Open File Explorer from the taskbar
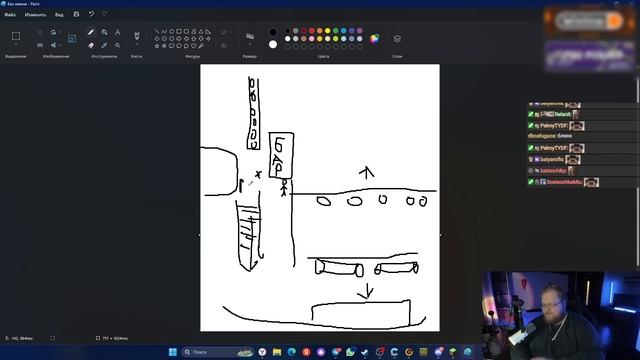640x360 pixels. coord(277,352)
